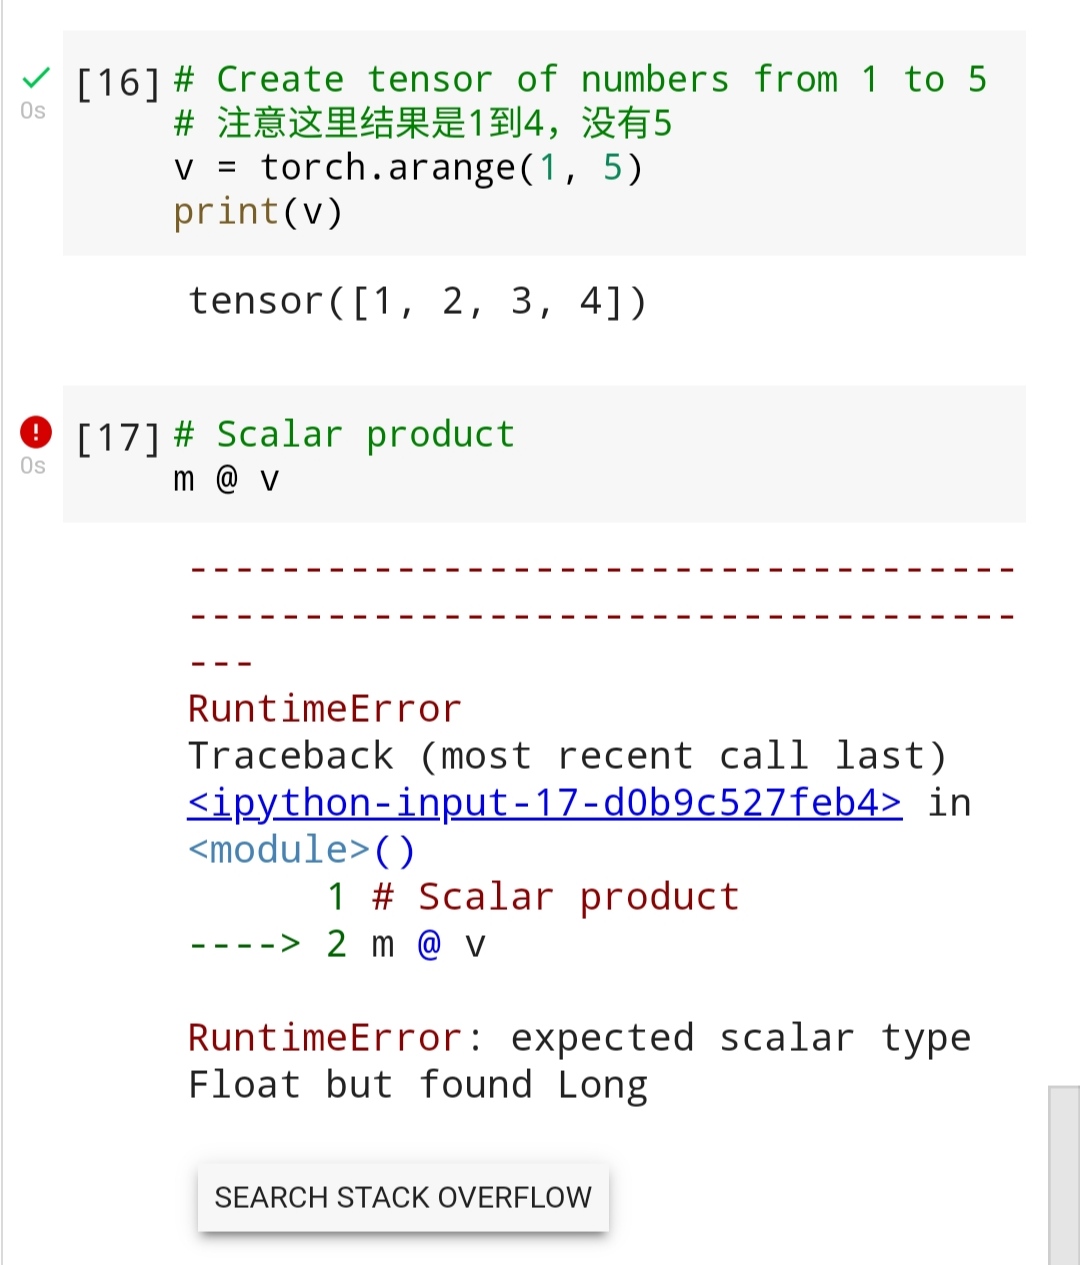Open the ipython-input-17 traceback link
1080x1265 pixels.
pos(544,803)
